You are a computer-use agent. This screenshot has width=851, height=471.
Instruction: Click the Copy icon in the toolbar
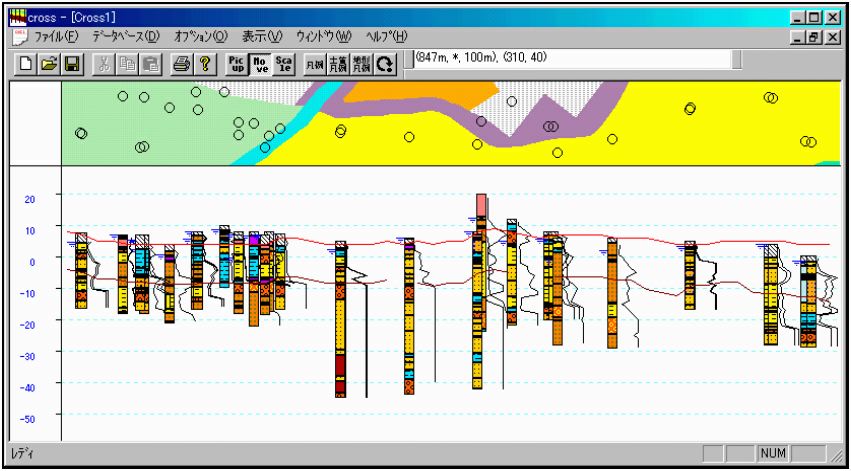click(127, 65)
